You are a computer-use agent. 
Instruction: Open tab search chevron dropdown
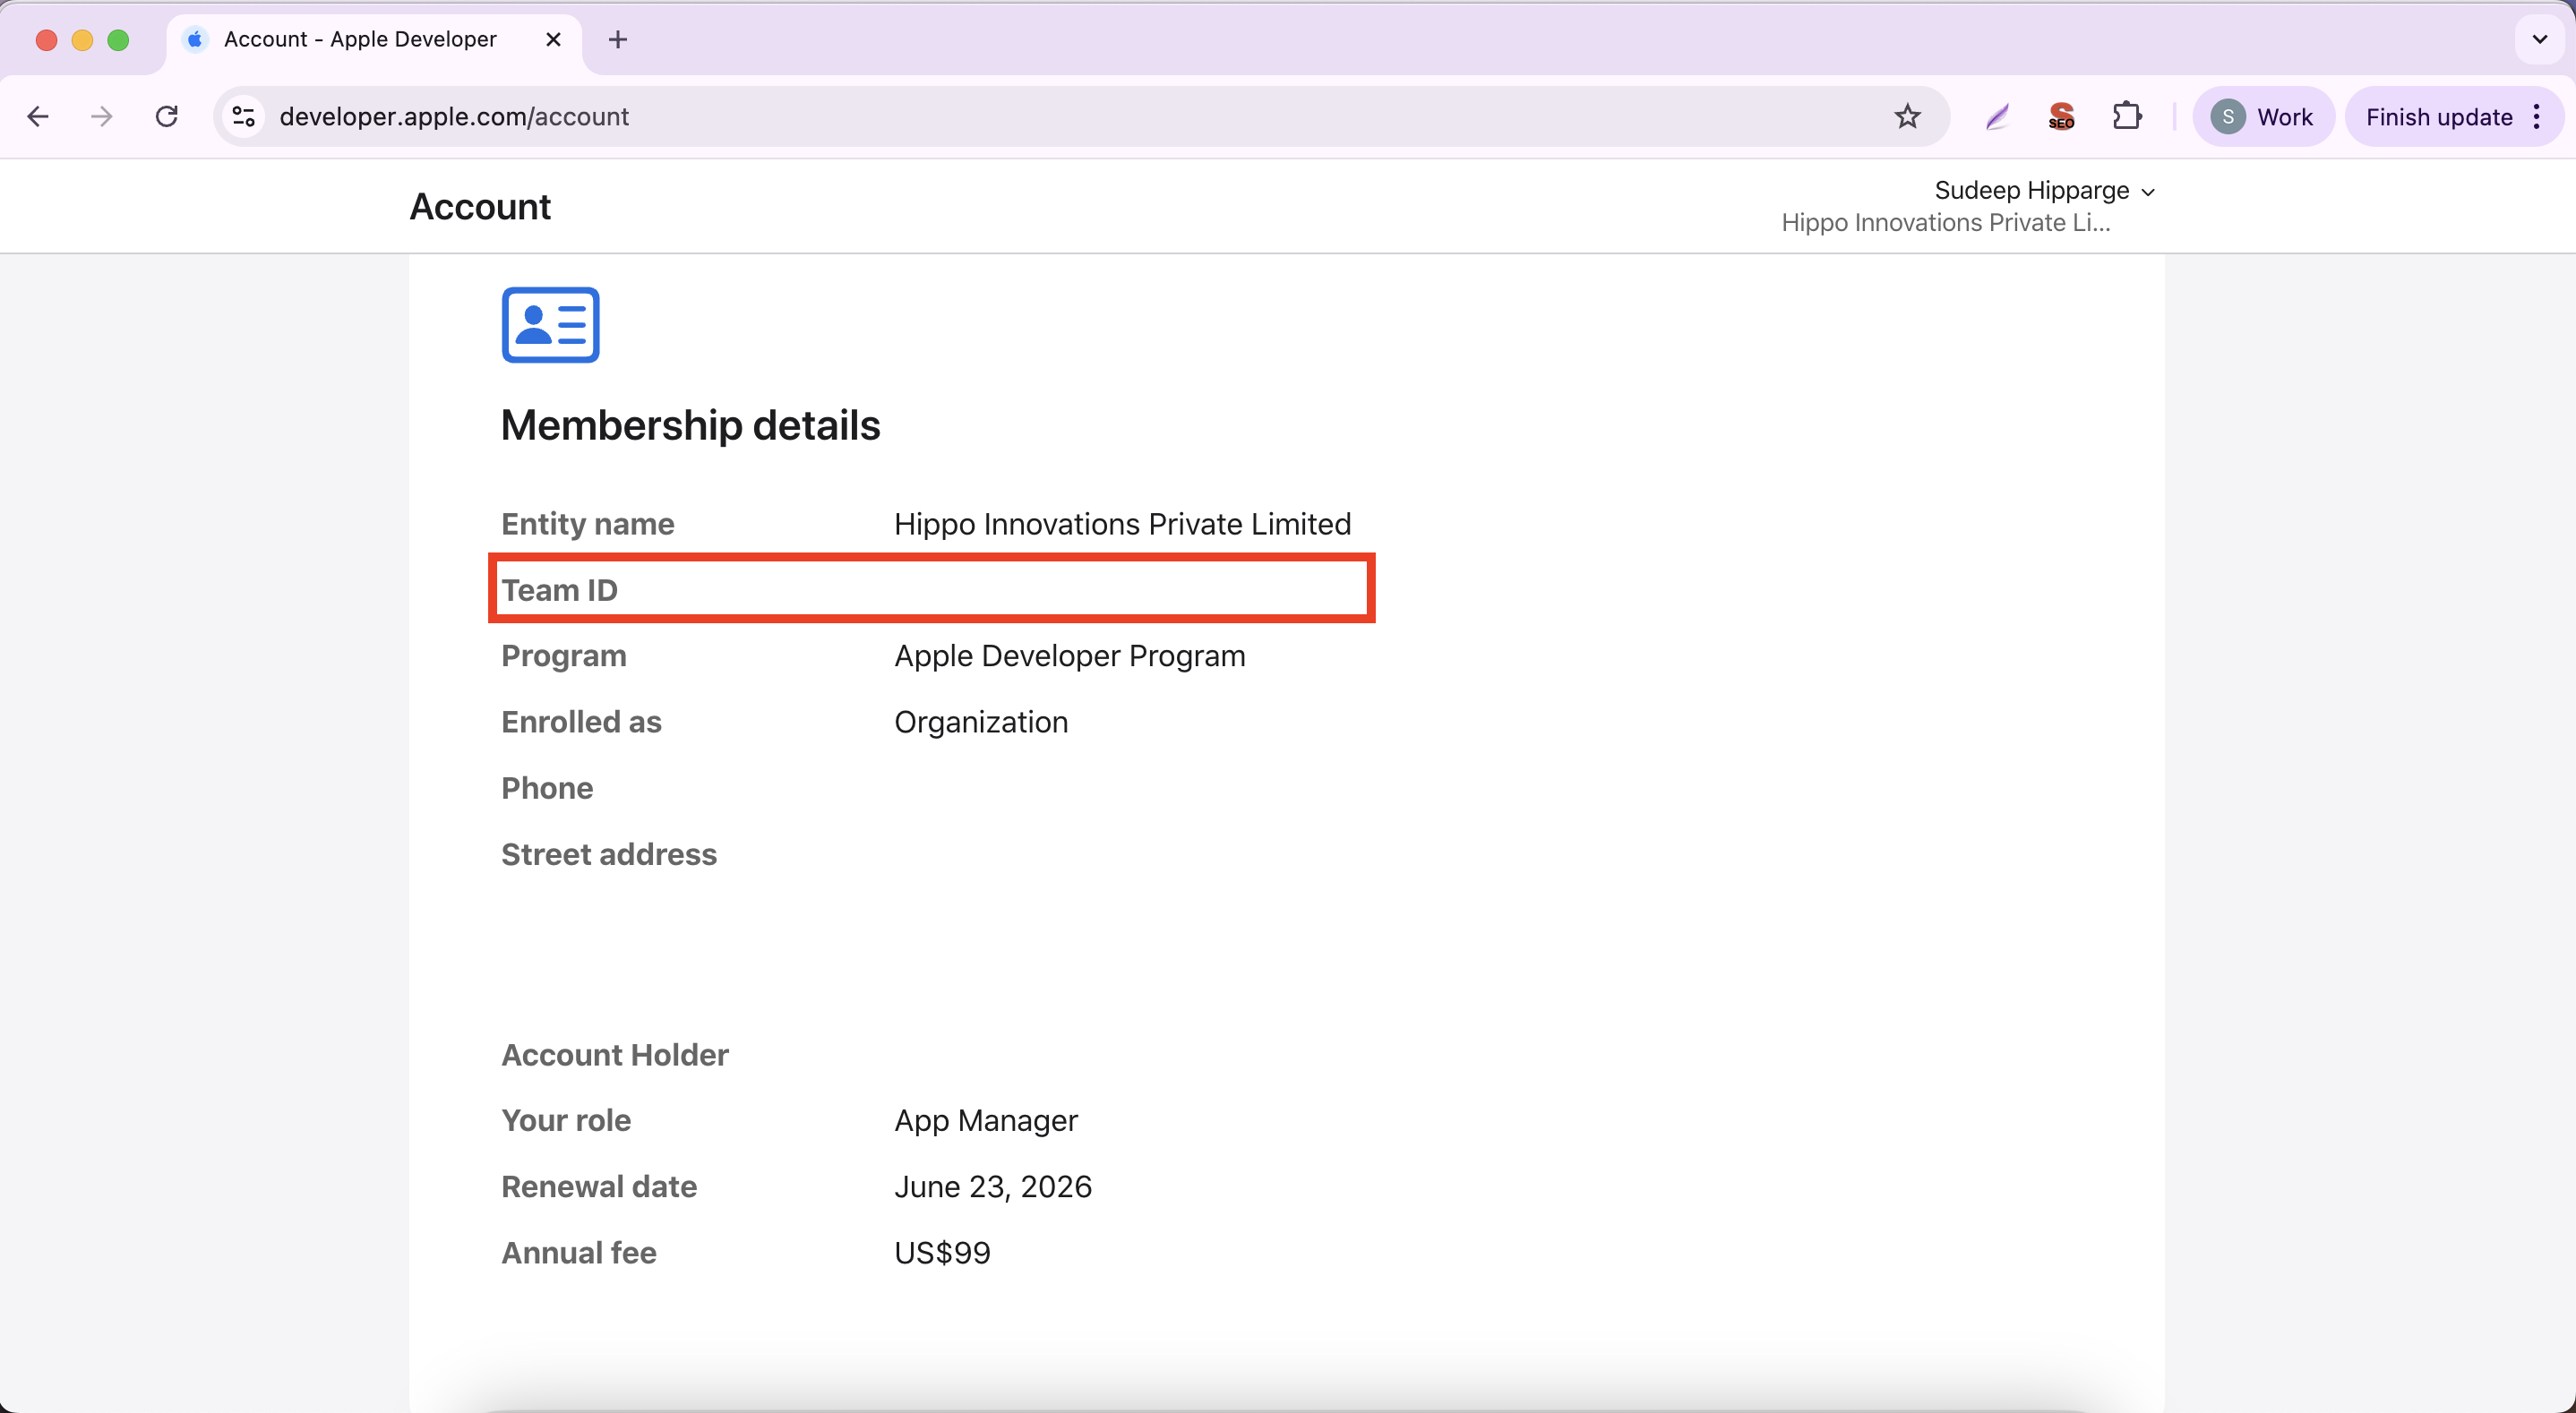[2539, 40]
